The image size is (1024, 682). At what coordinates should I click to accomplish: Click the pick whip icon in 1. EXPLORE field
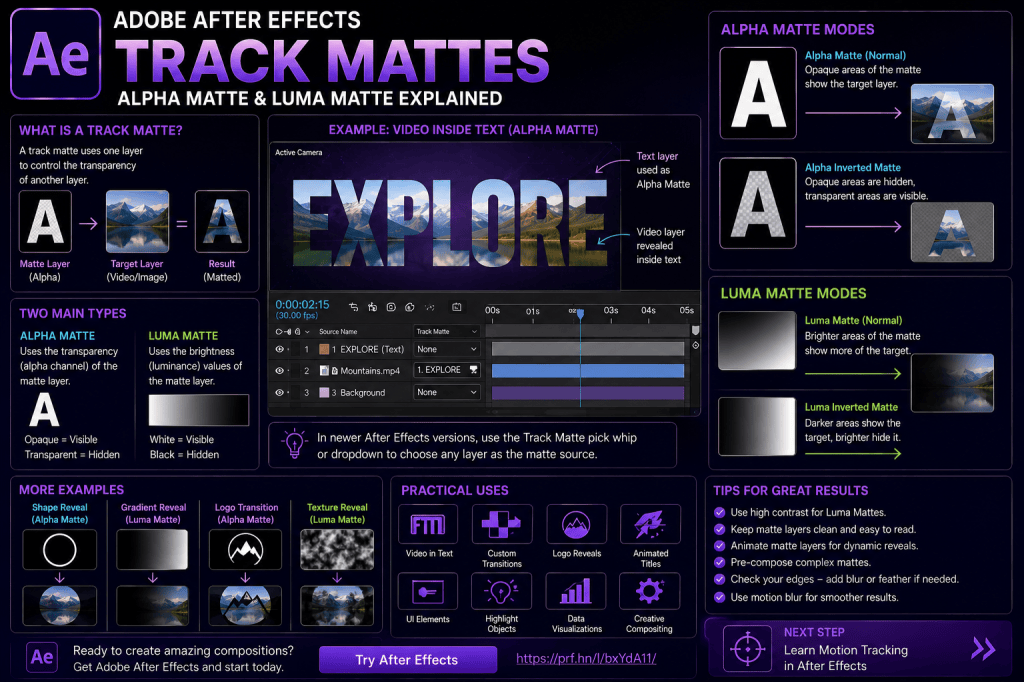pyautogui.click(x=473, y=370)
